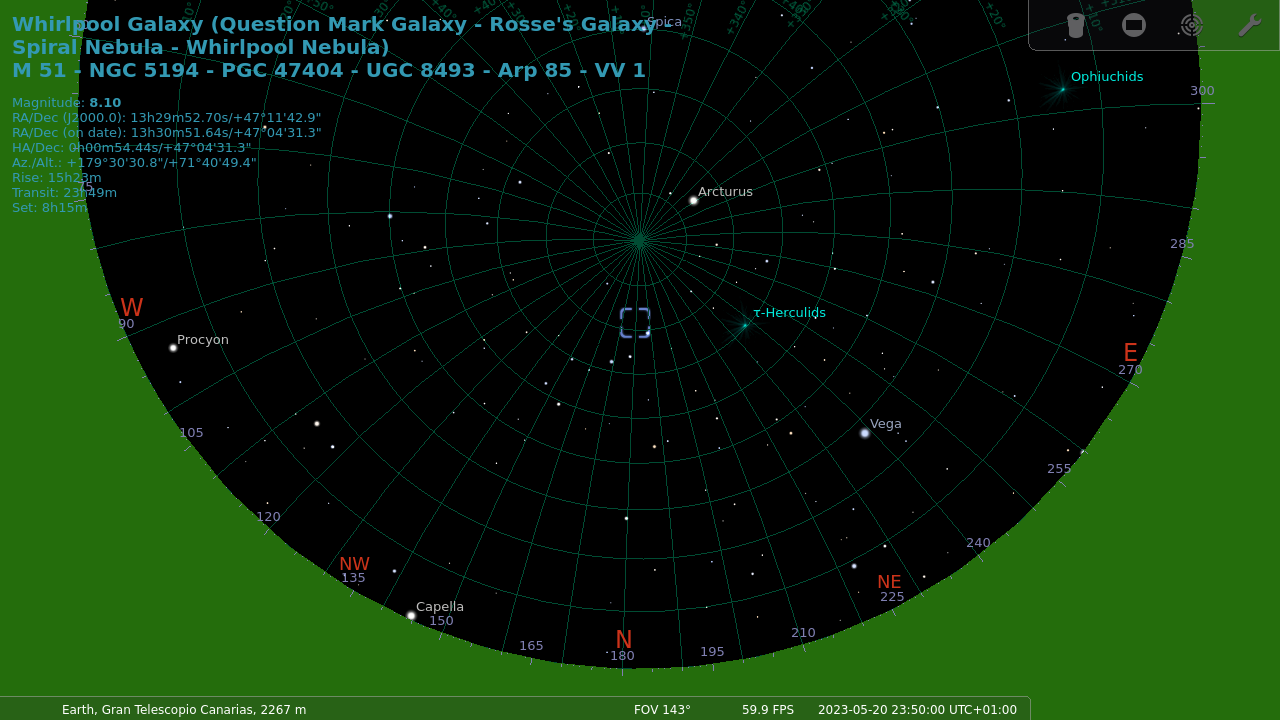This screenshot has height=720, width=1280.
Task: Click the NW compass label
Action: [354, 564]
